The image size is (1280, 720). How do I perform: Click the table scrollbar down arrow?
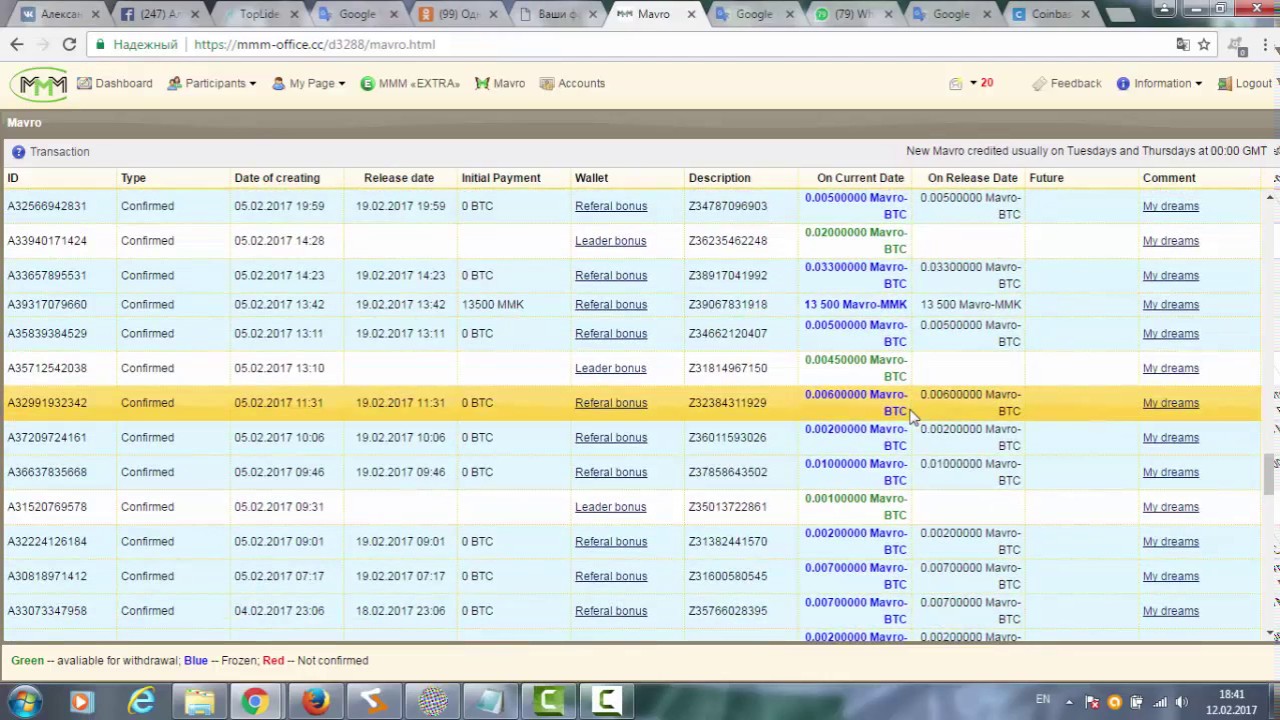[1270, 634]
